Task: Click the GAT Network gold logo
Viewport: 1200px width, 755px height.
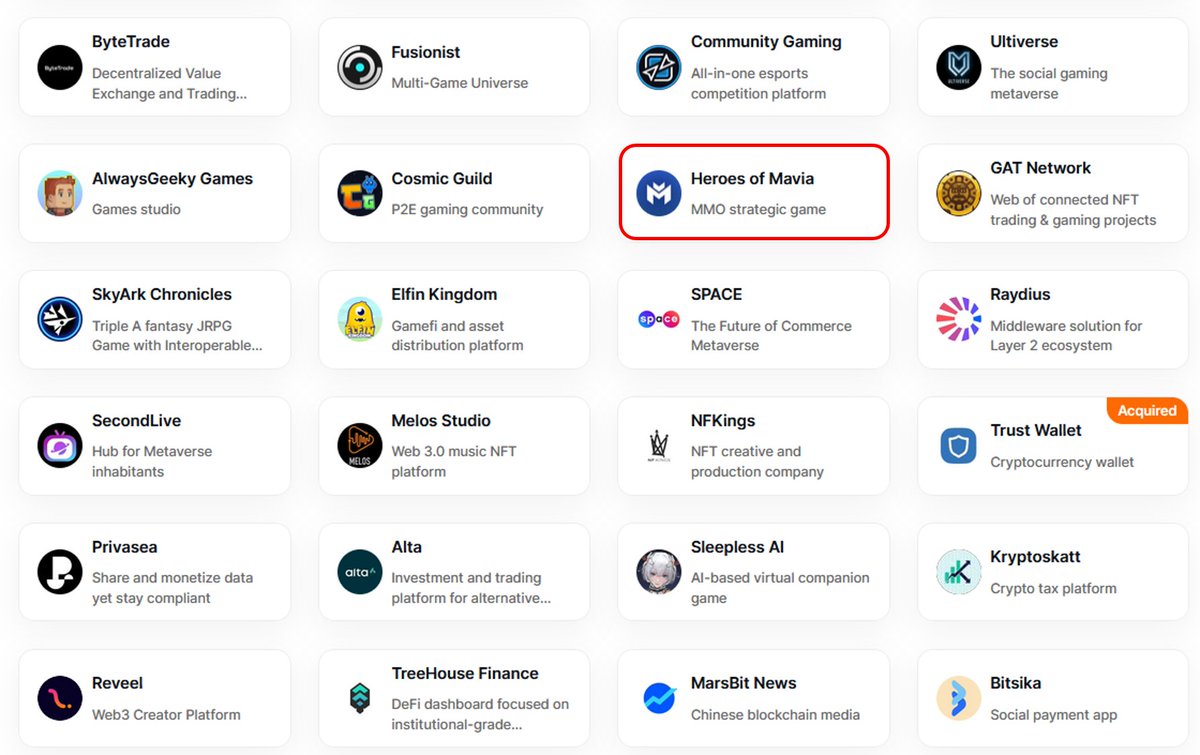Action: 958,193
